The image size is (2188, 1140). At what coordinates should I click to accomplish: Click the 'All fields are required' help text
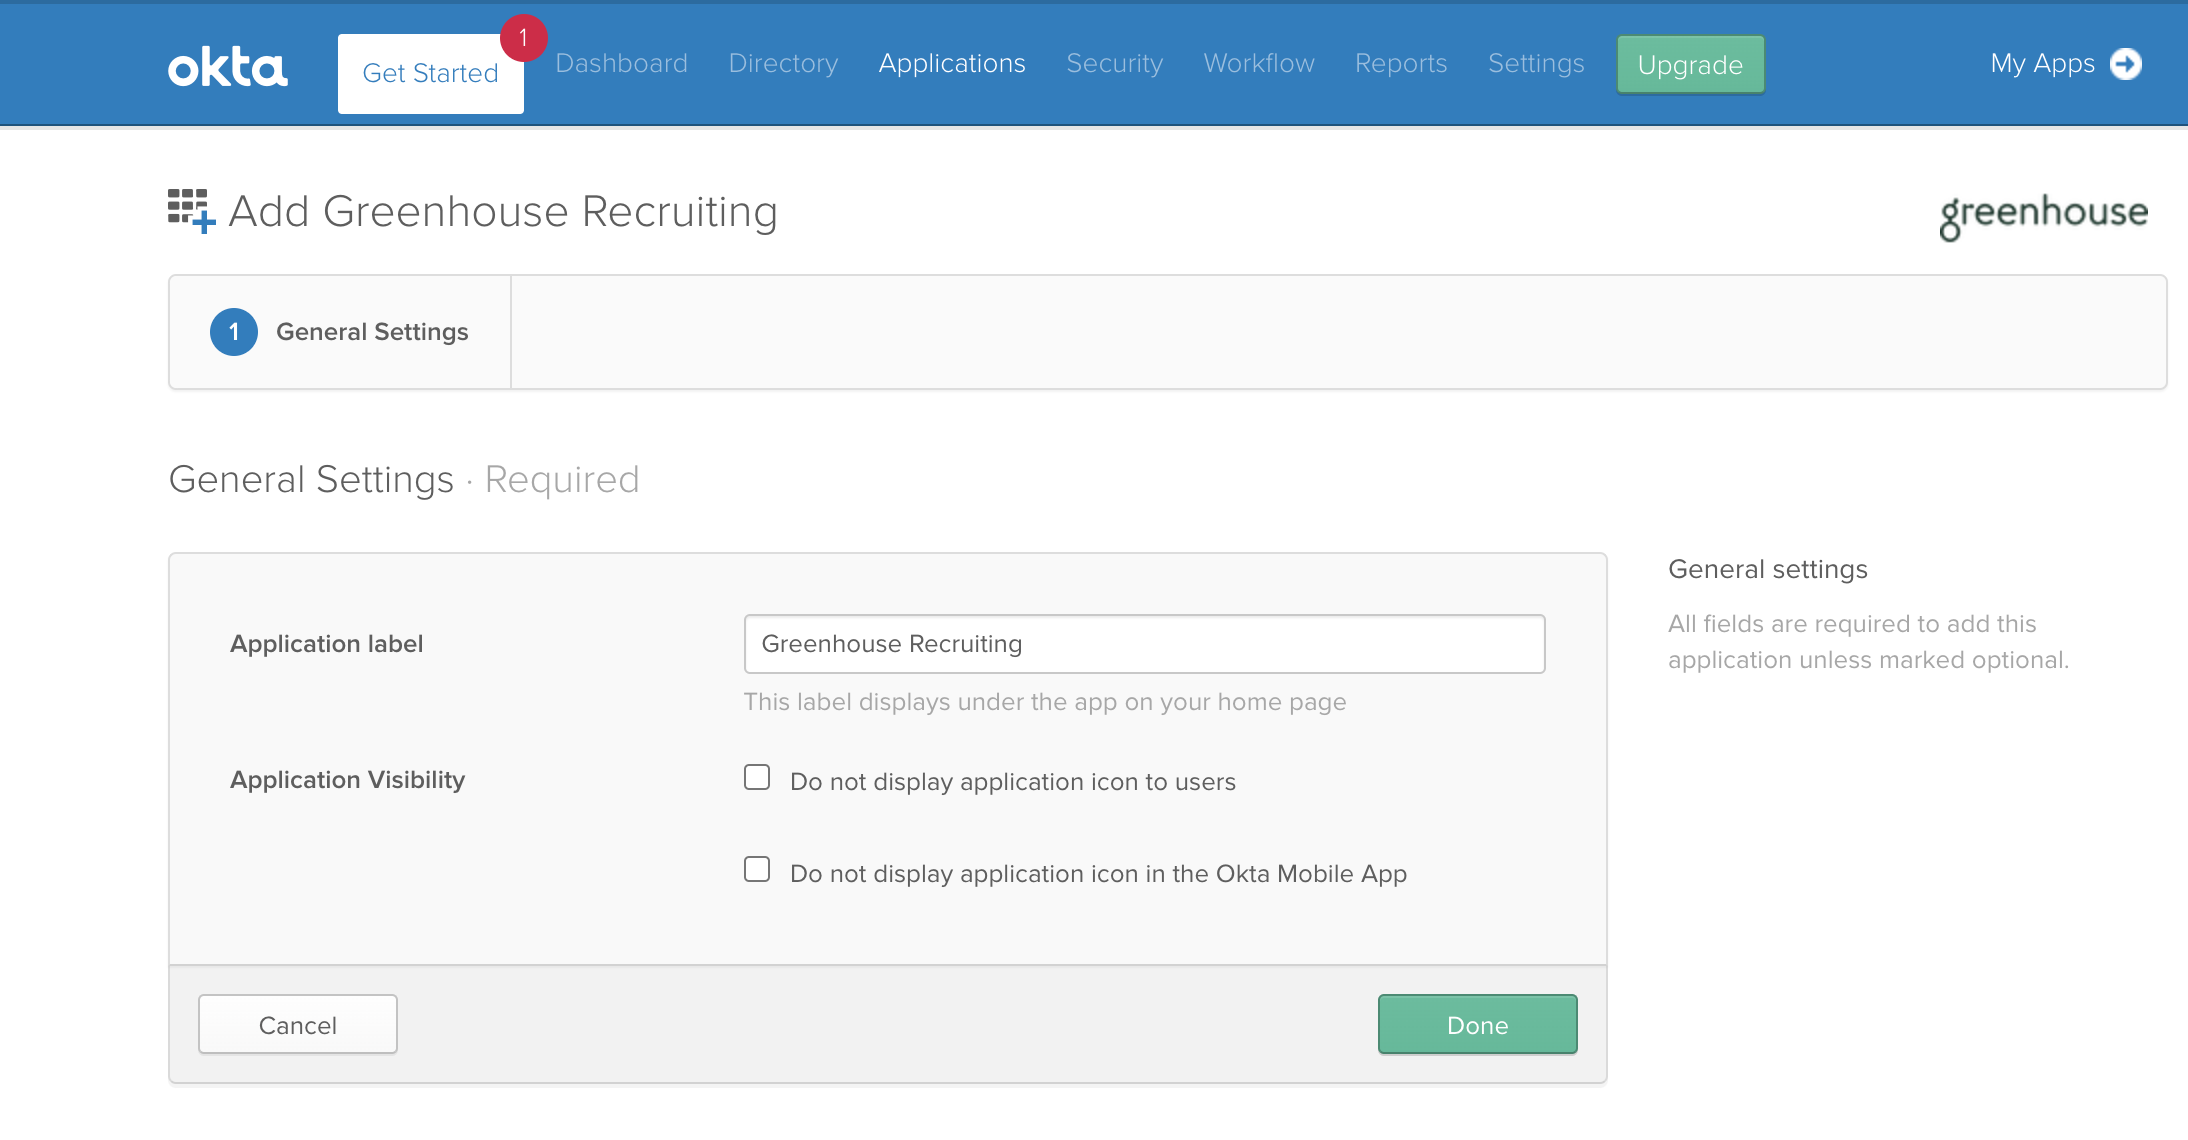1868,642
